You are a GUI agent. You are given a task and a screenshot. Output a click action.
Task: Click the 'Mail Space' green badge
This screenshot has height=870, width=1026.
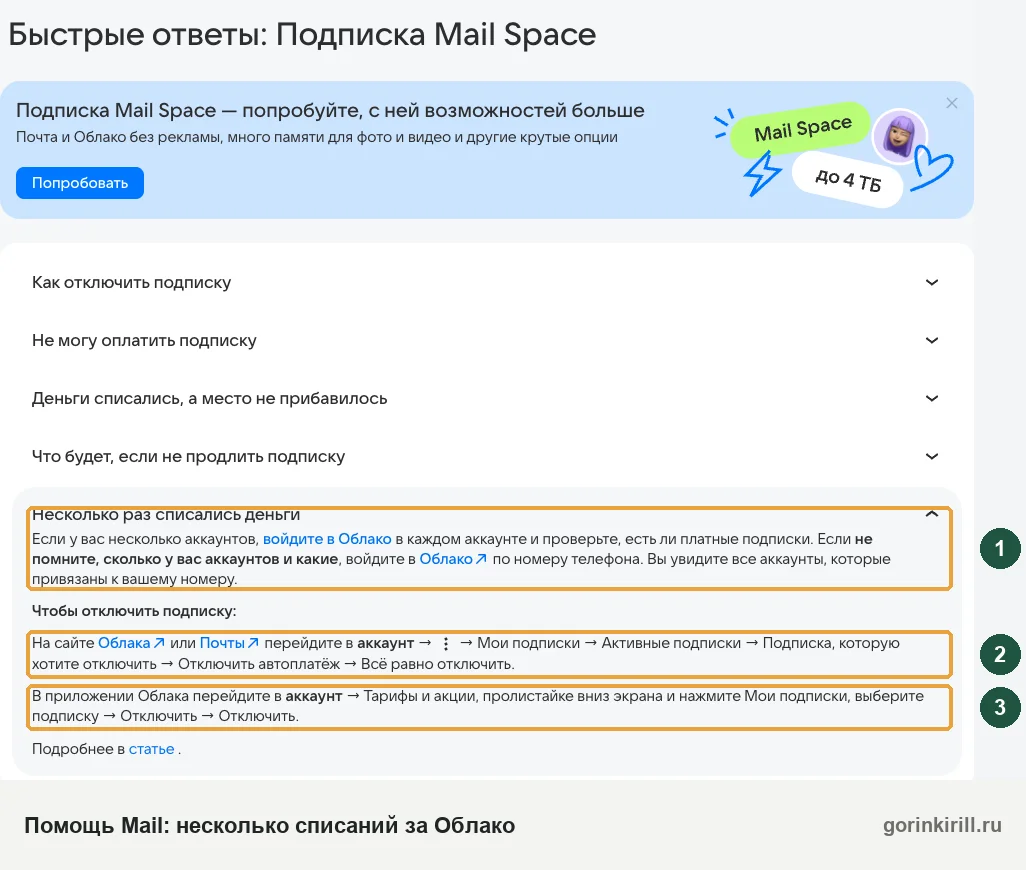click(801, 129)
